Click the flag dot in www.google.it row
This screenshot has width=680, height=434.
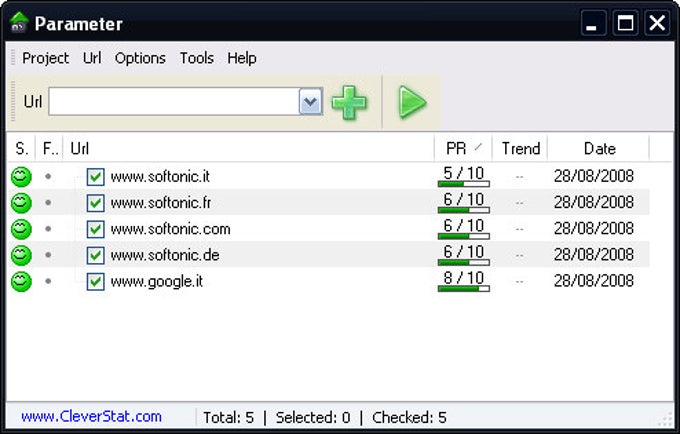tap(48, 281)
